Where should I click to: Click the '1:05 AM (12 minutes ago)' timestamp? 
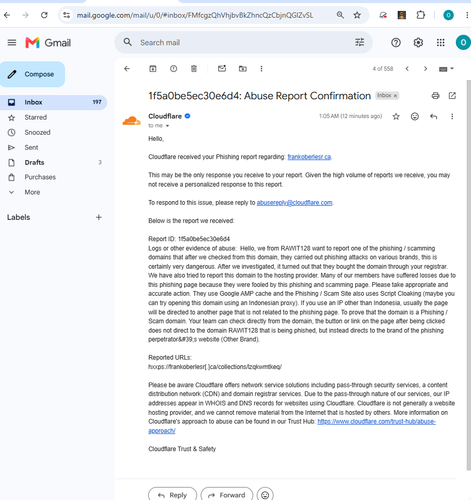click(350, 116)
